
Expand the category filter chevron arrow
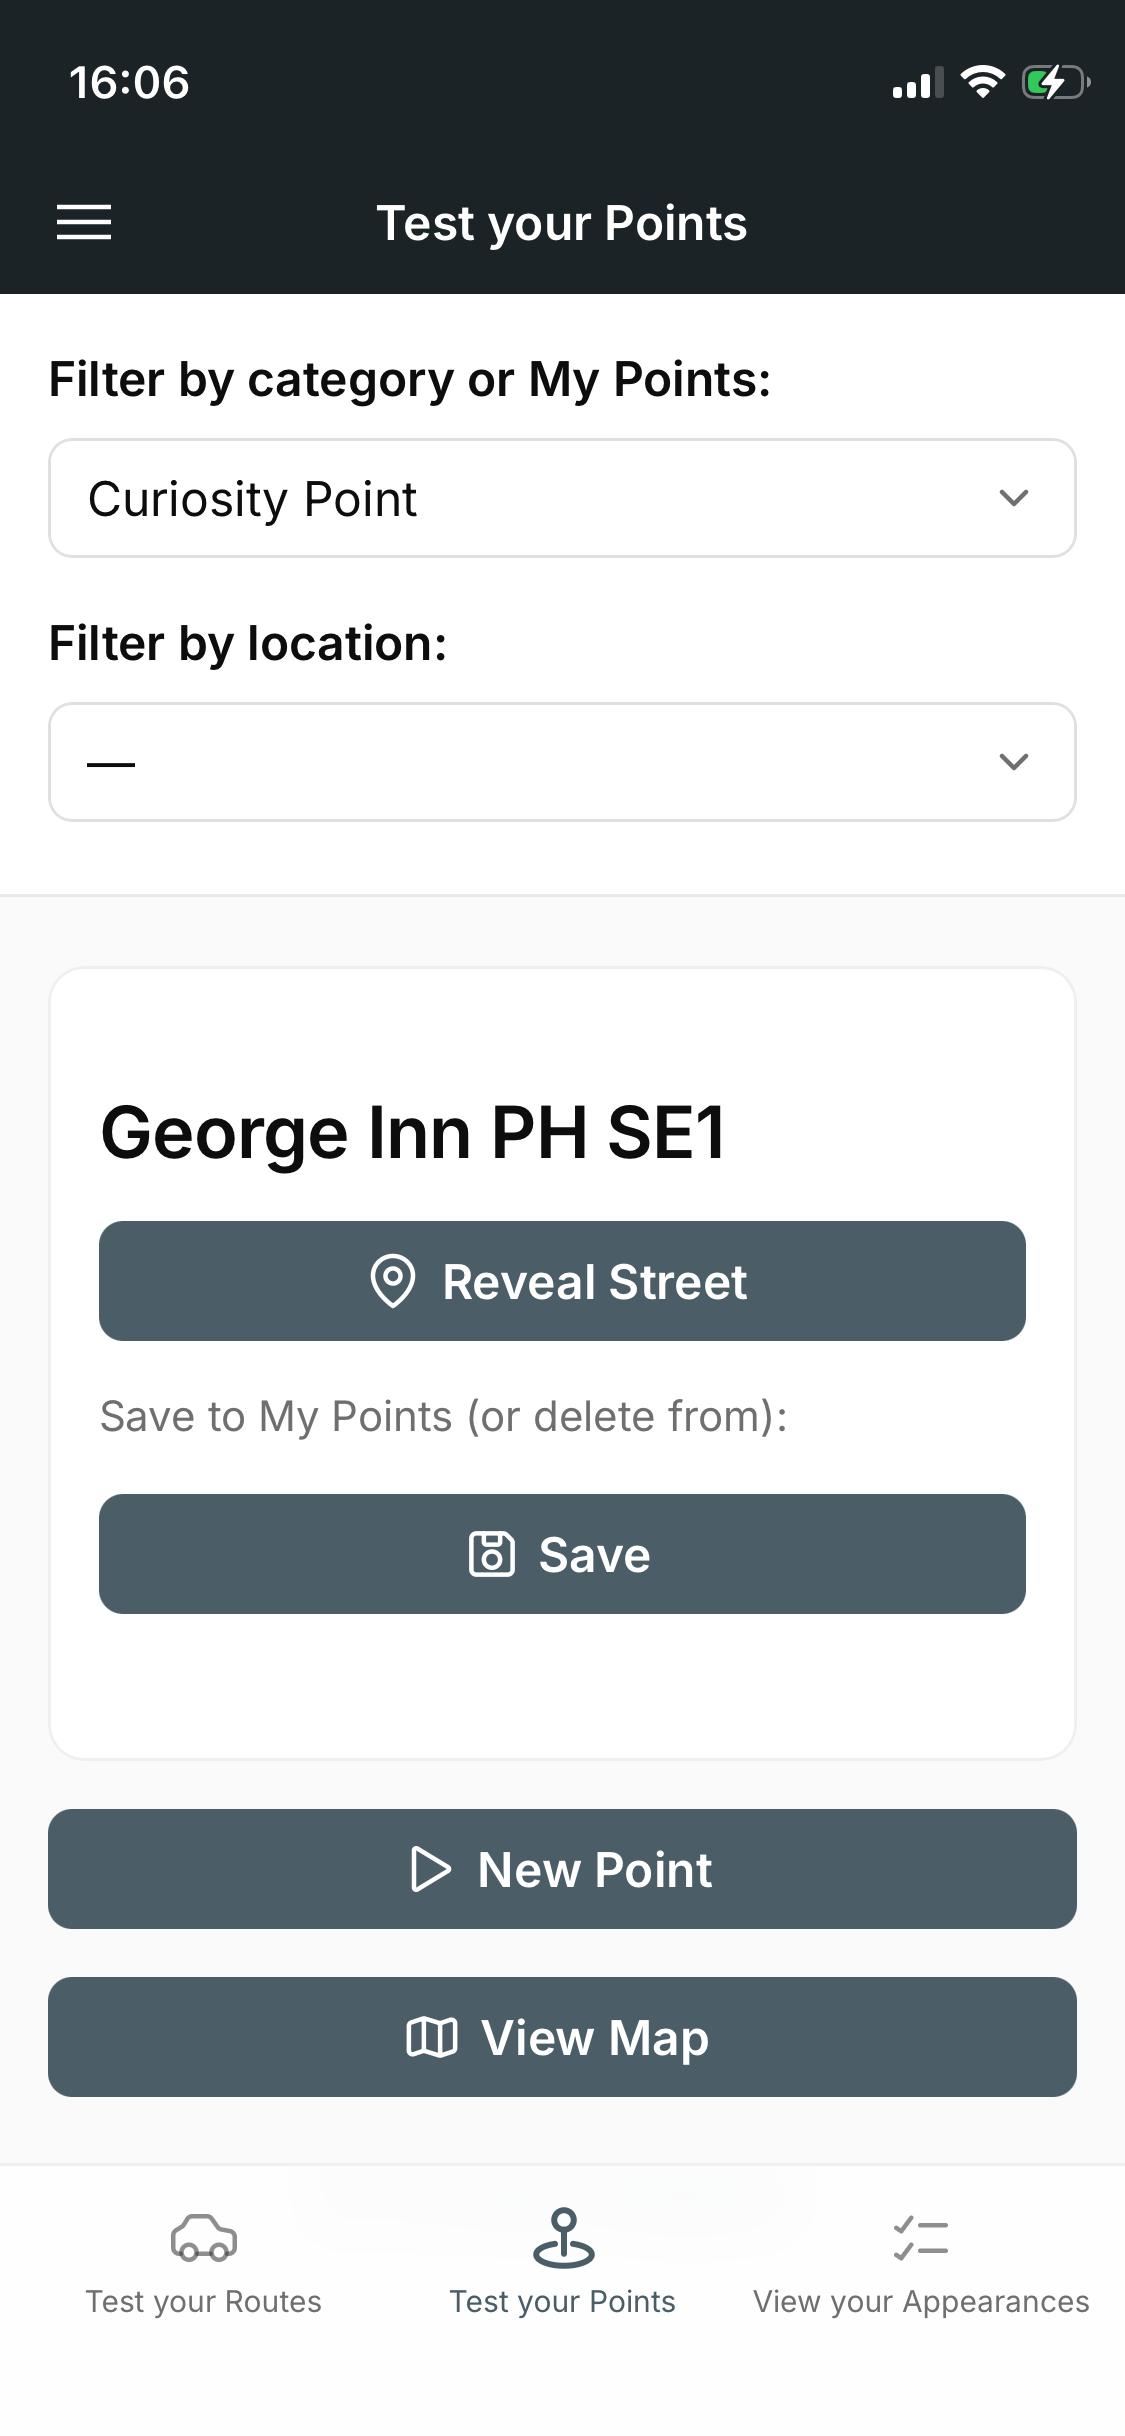(x=1014, y=498)
